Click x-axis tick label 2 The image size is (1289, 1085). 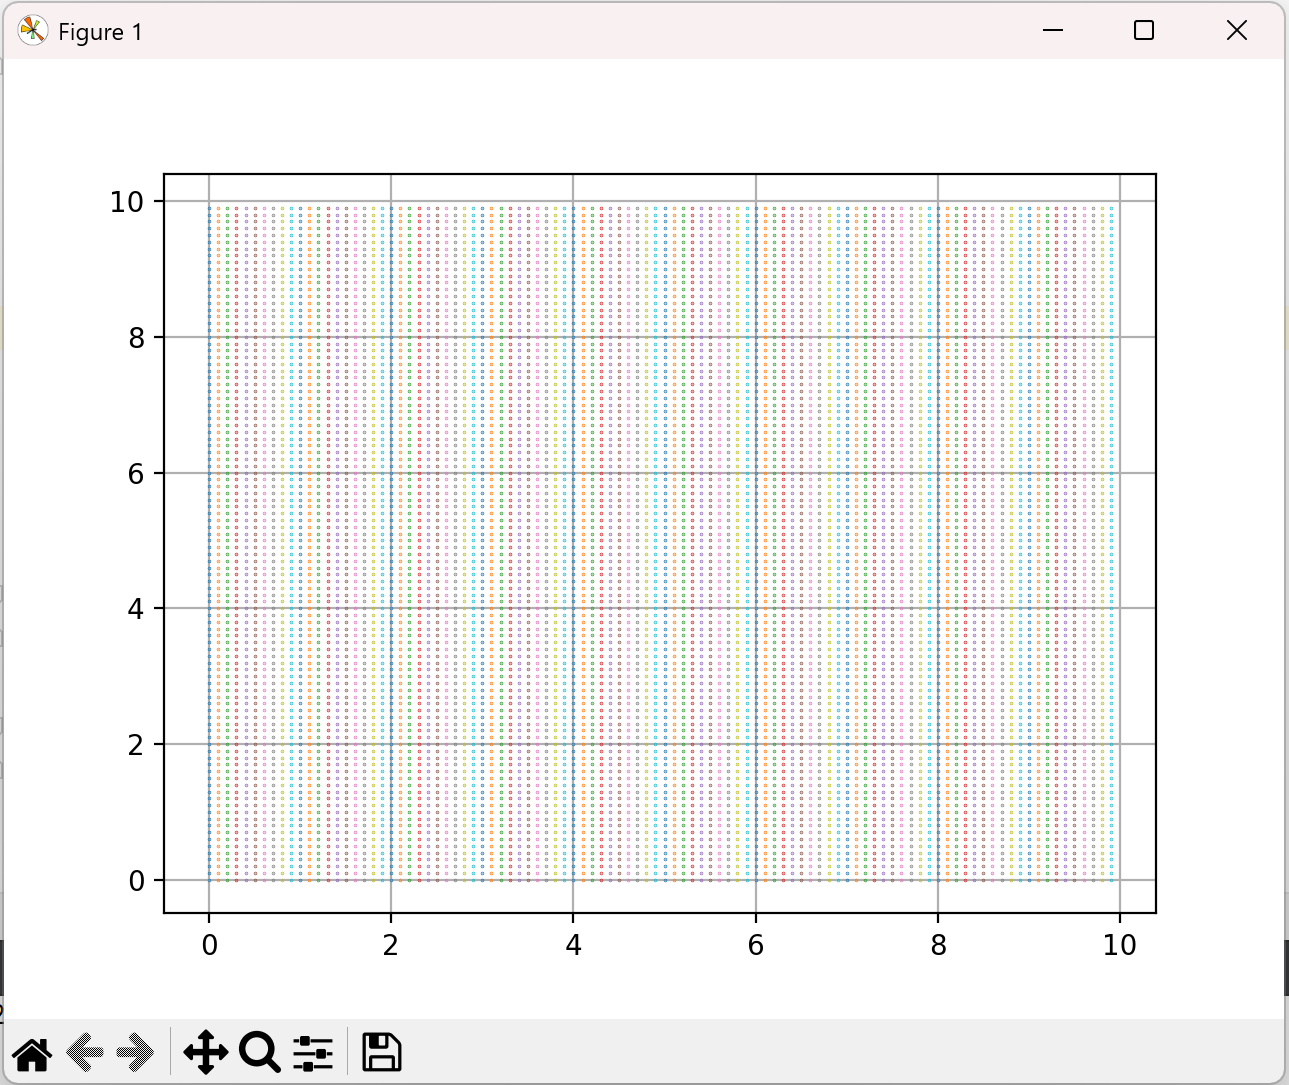click(391, 945)
